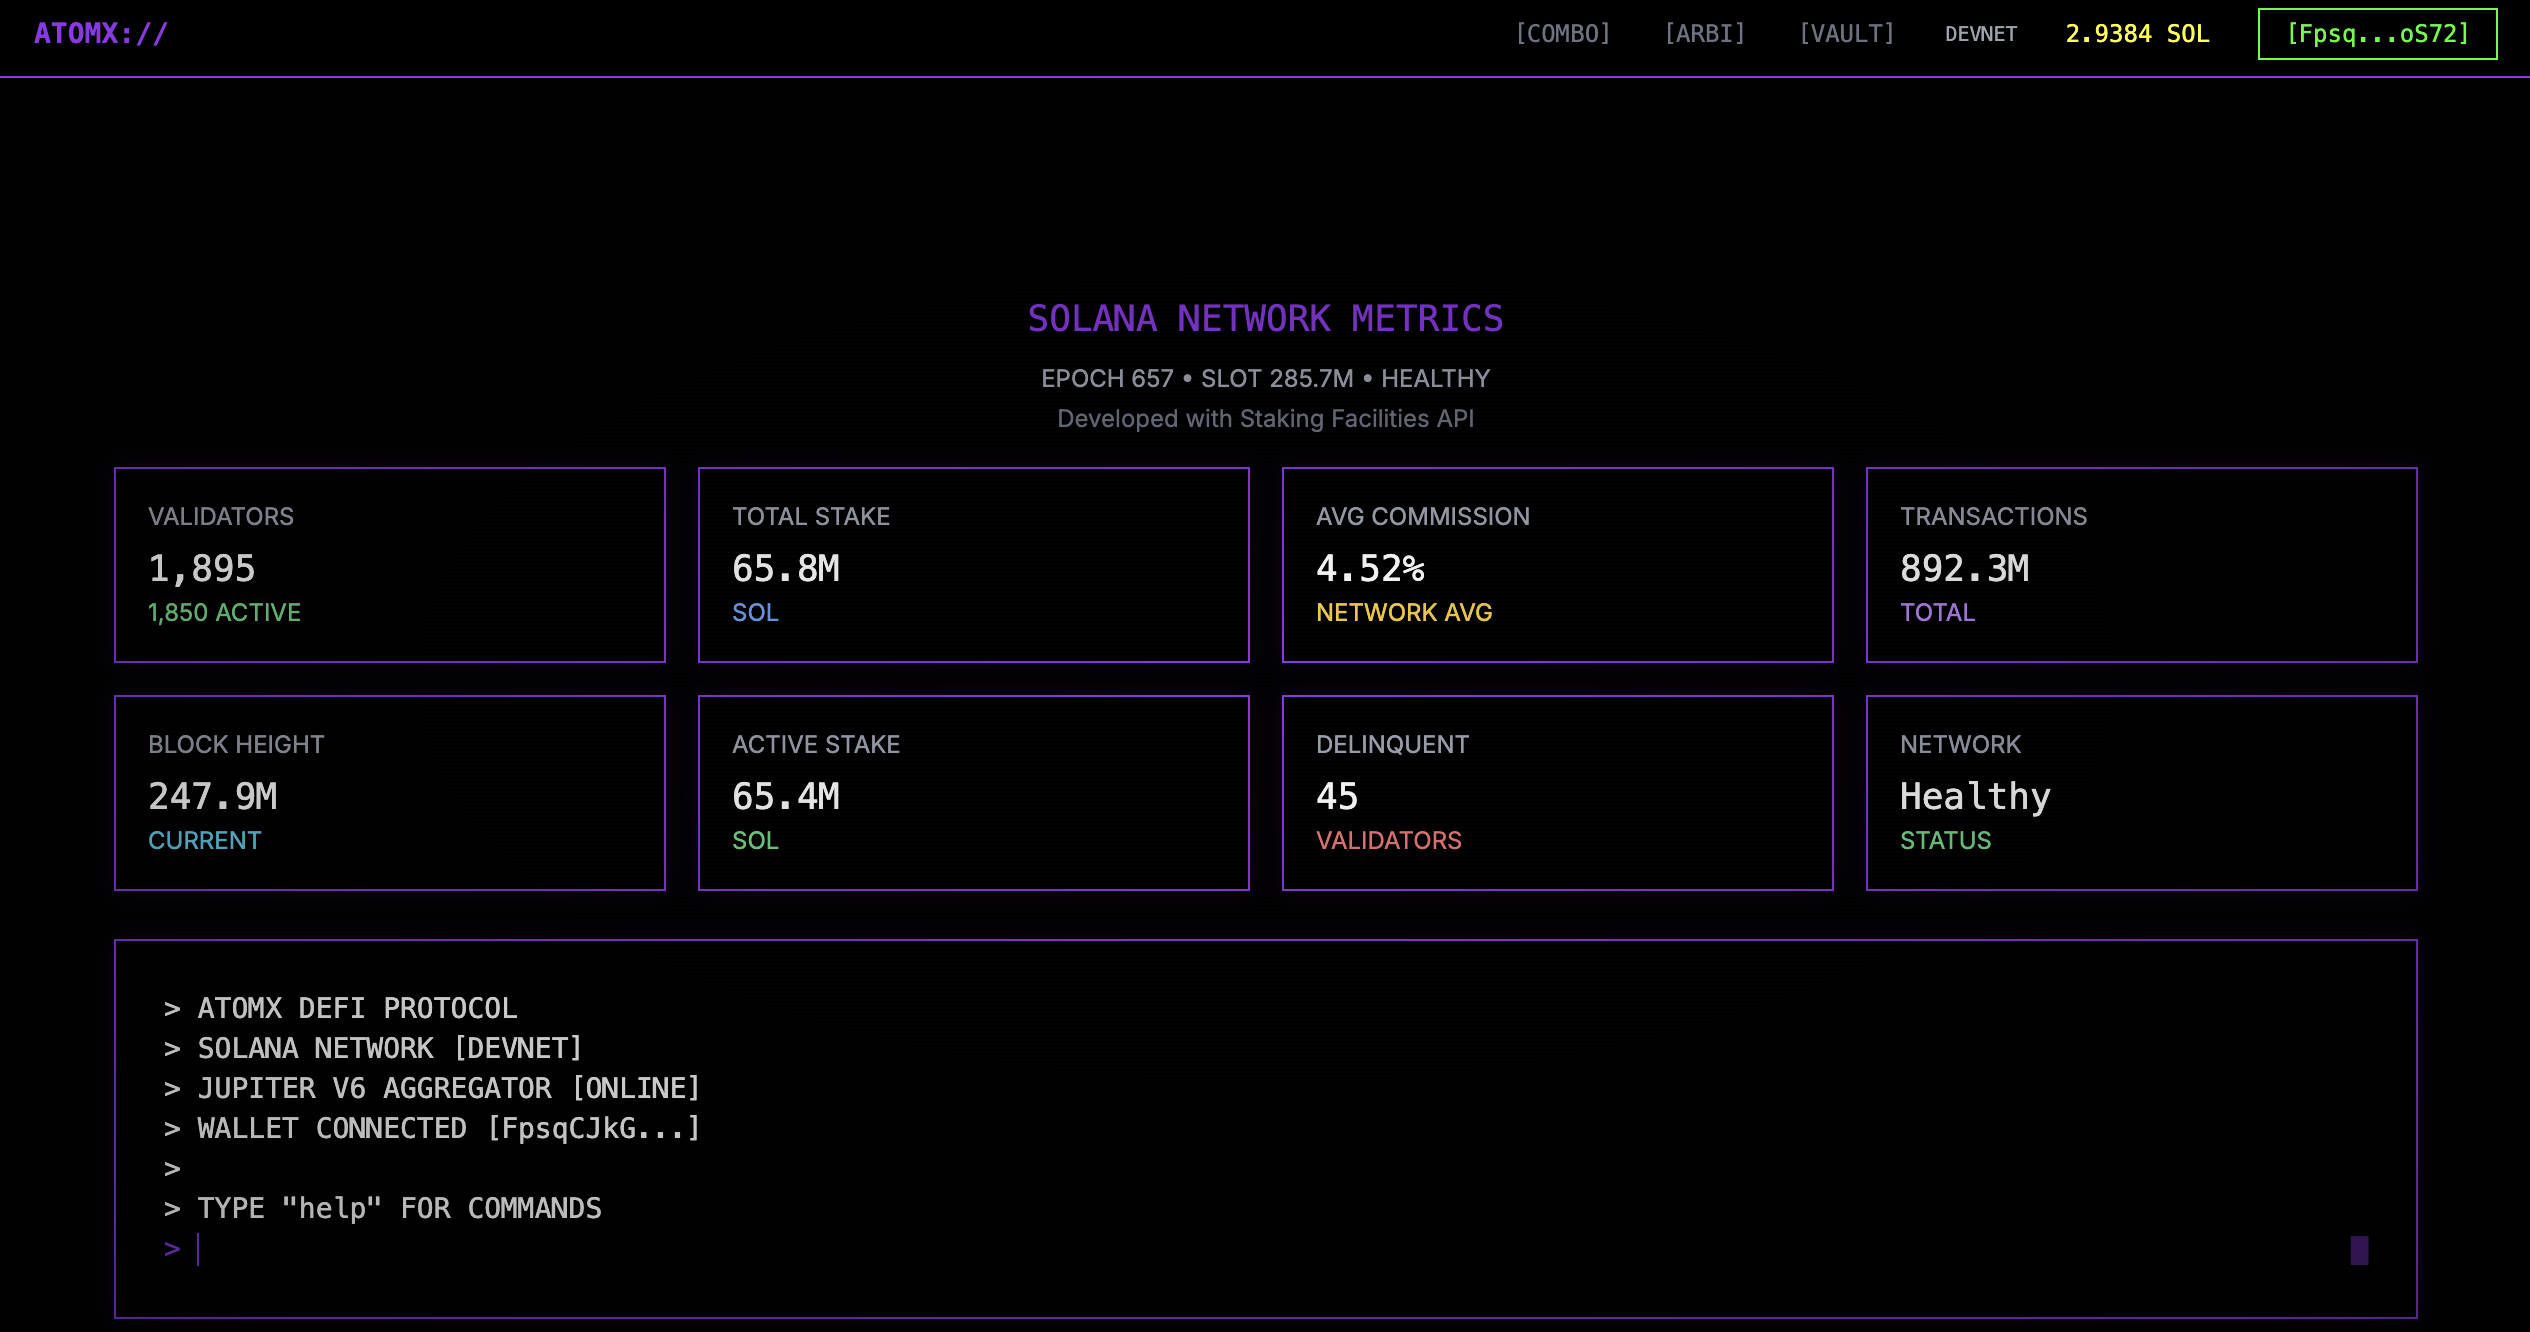2530x1332 pixels.
Task: Click the Block Height card
Action: pyautogui.click(x=389, y=792)
